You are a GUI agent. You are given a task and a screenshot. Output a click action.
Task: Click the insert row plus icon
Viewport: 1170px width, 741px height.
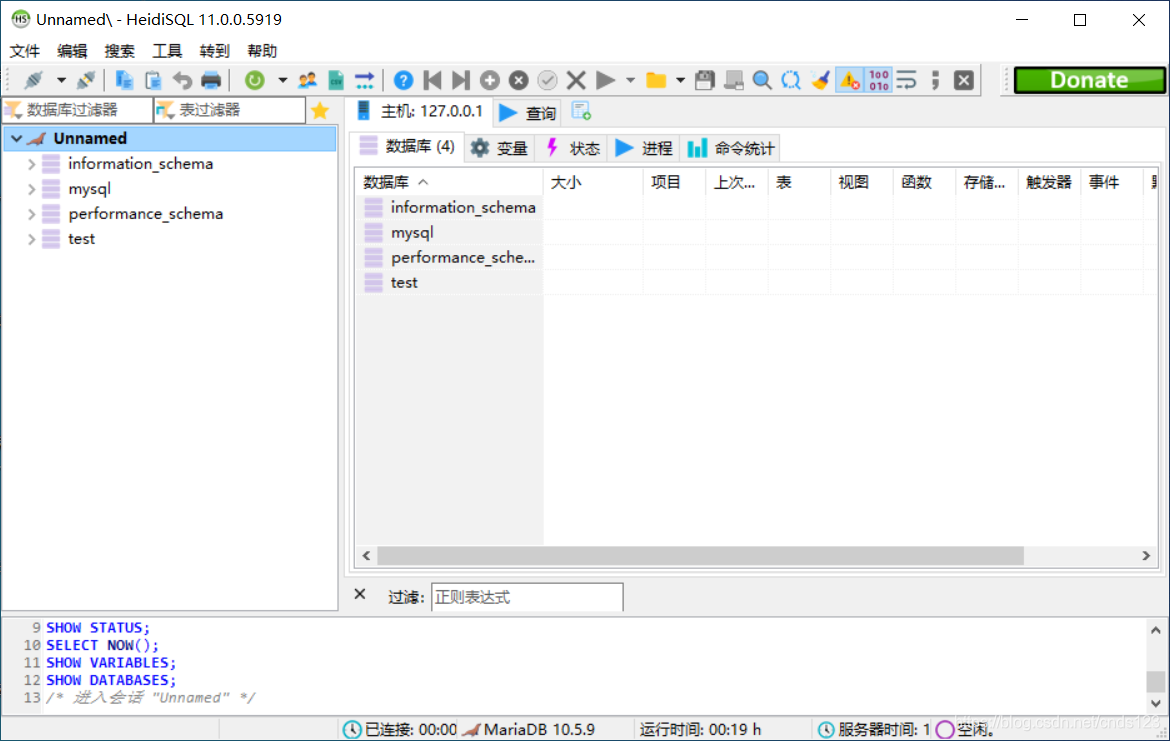(489, 80)
